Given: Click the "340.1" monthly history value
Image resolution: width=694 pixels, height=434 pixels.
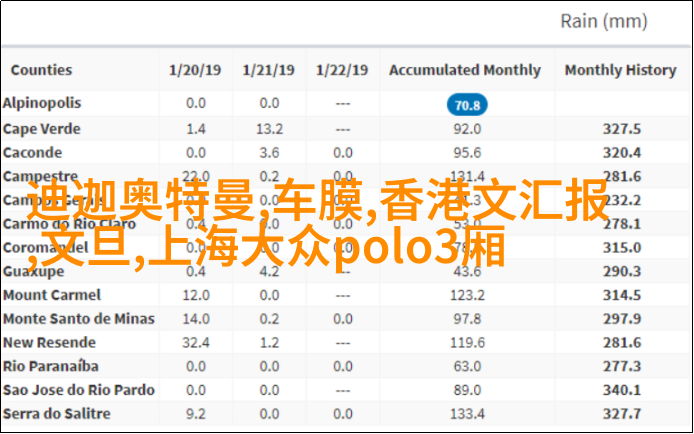Looking at the screenshot, I should click(622, 390).
